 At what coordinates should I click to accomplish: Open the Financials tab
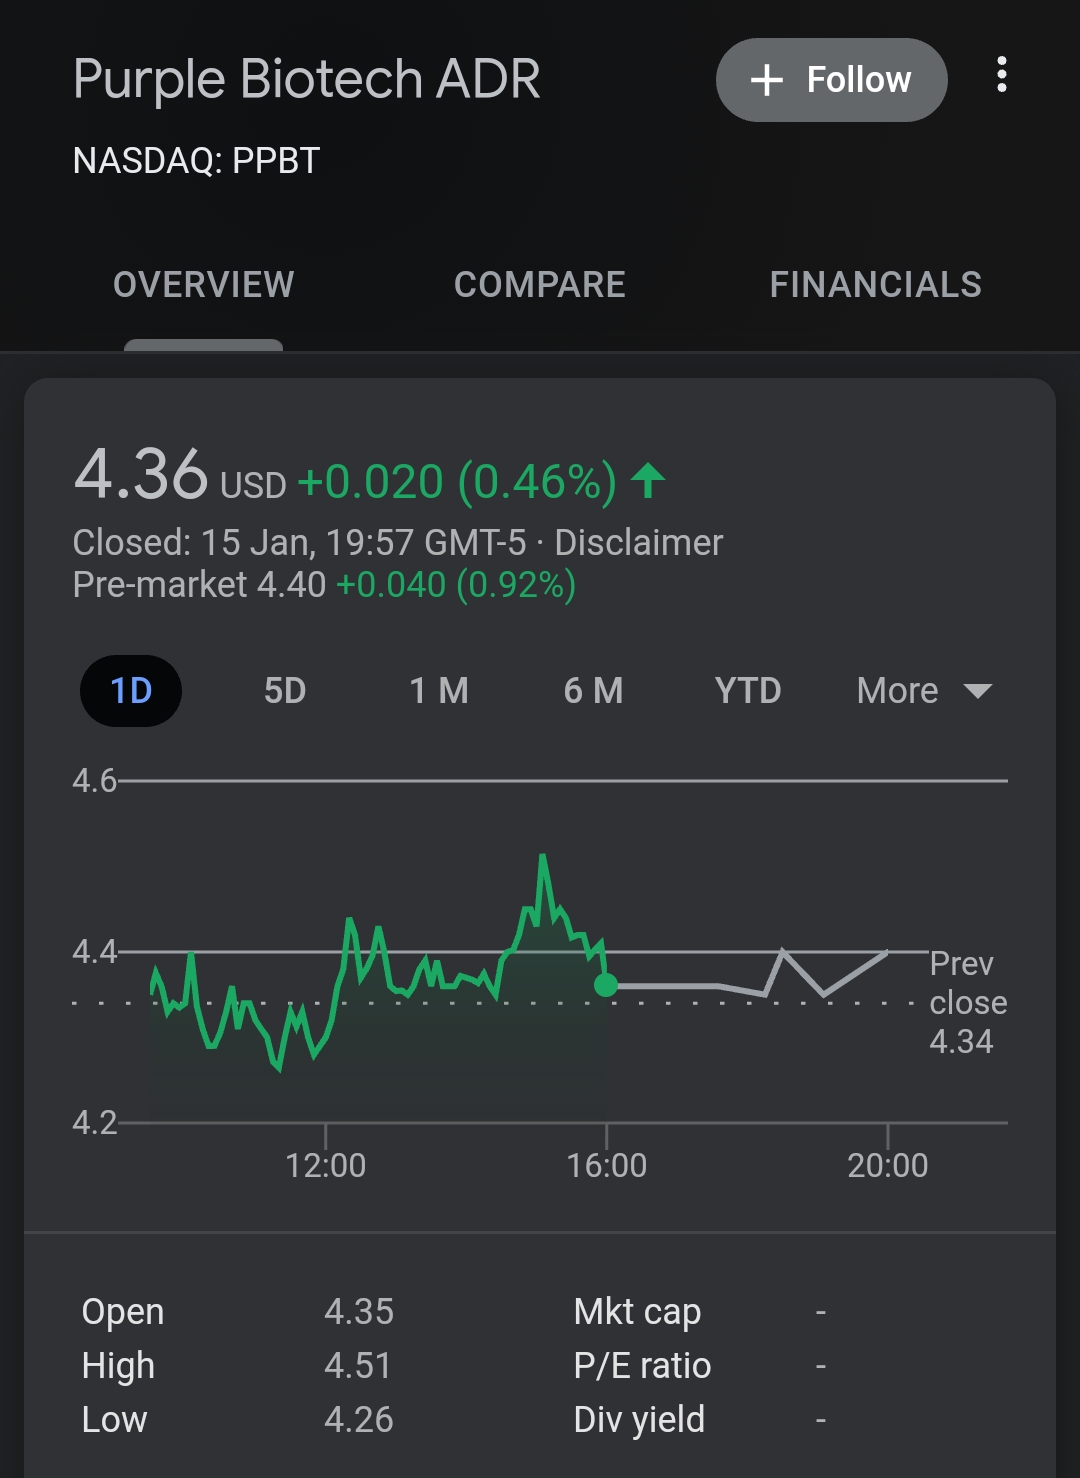click(876, 285)
